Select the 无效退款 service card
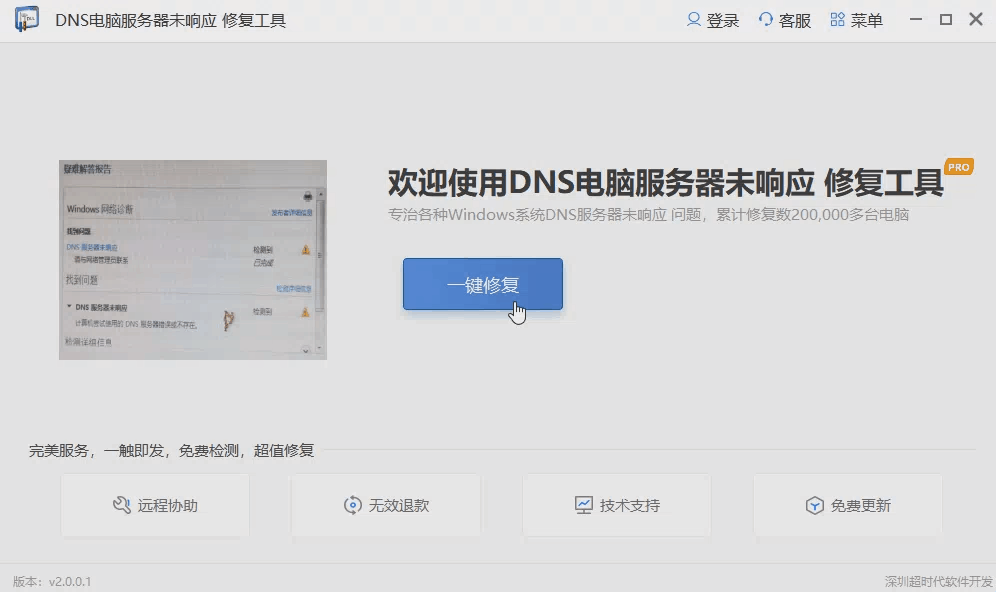The width and height of the screenshot is (996, 592). 386,506
